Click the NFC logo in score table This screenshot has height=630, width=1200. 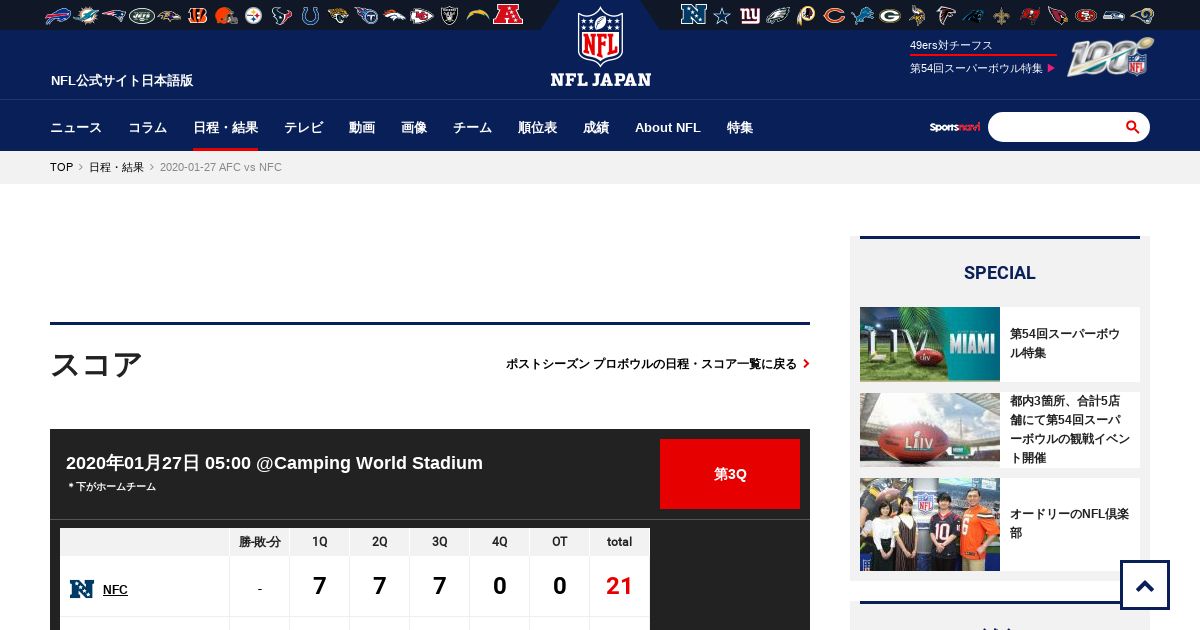point(82,589)
